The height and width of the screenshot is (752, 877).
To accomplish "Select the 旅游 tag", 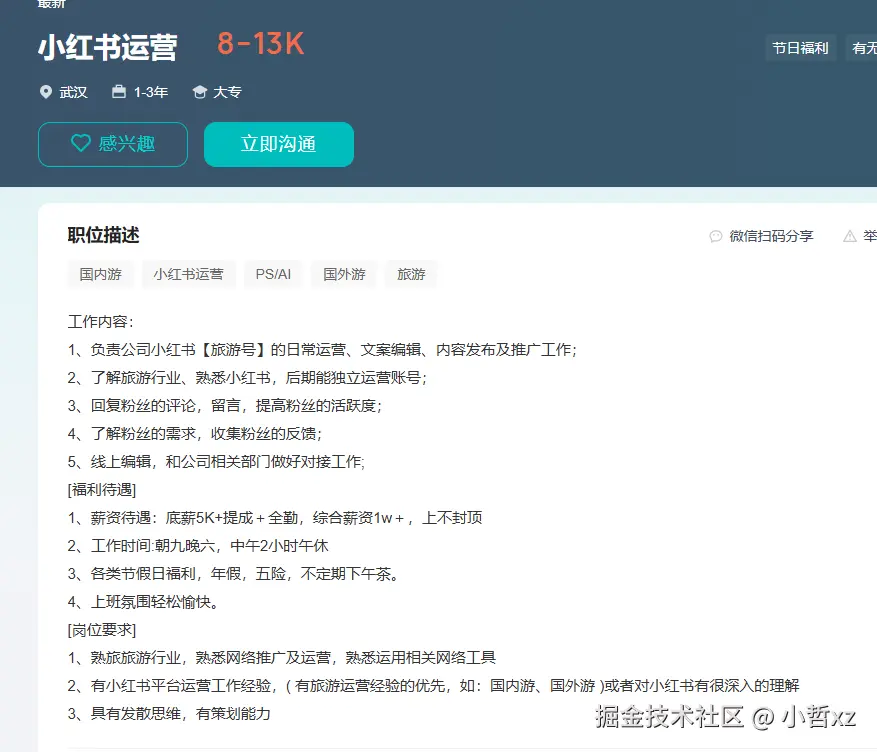I will pos(411,274).
